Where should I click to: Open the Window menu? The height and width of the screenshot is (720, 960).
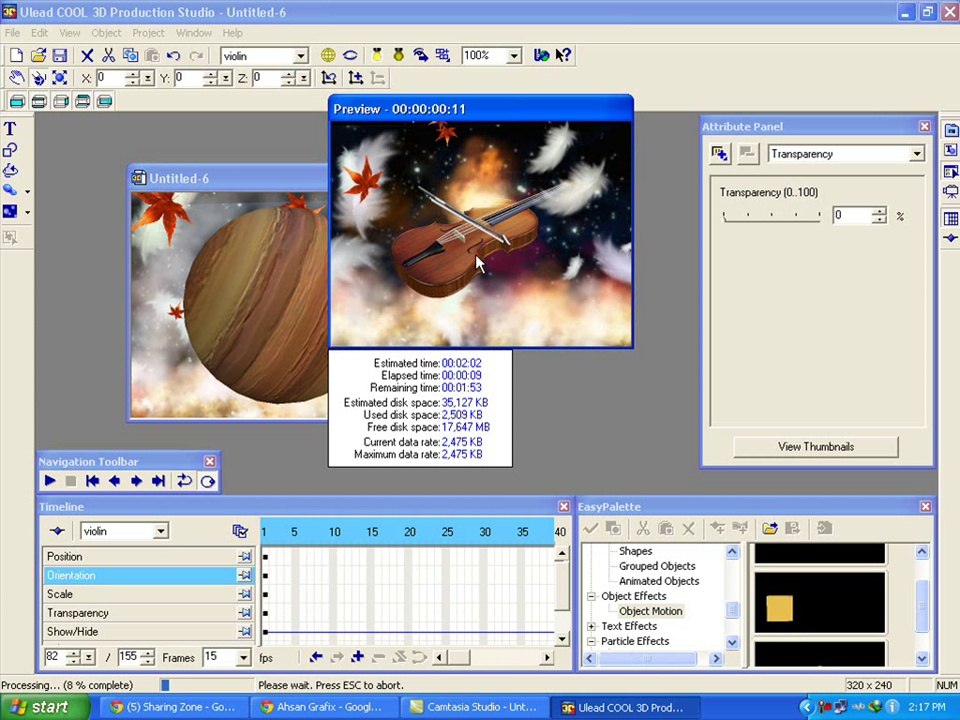(193, 33)
